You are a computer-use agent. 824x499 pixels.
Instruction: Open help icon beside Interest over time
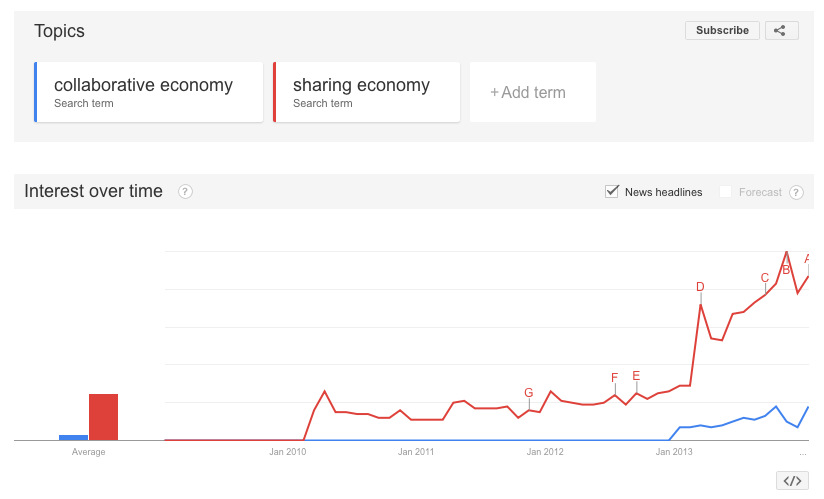click(x=185, y=192)
